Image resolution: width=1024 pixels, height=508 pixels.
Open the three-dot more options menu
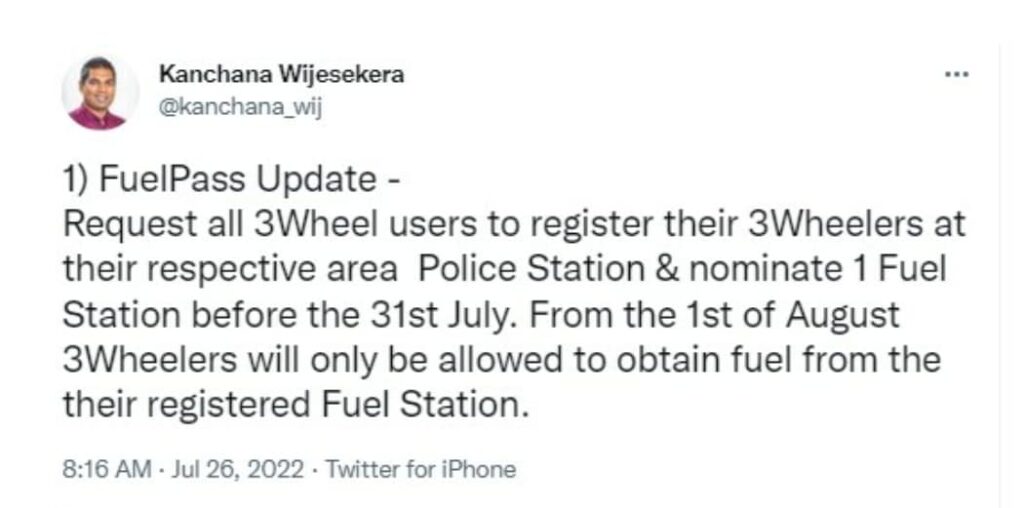click(x=957, y=76)
